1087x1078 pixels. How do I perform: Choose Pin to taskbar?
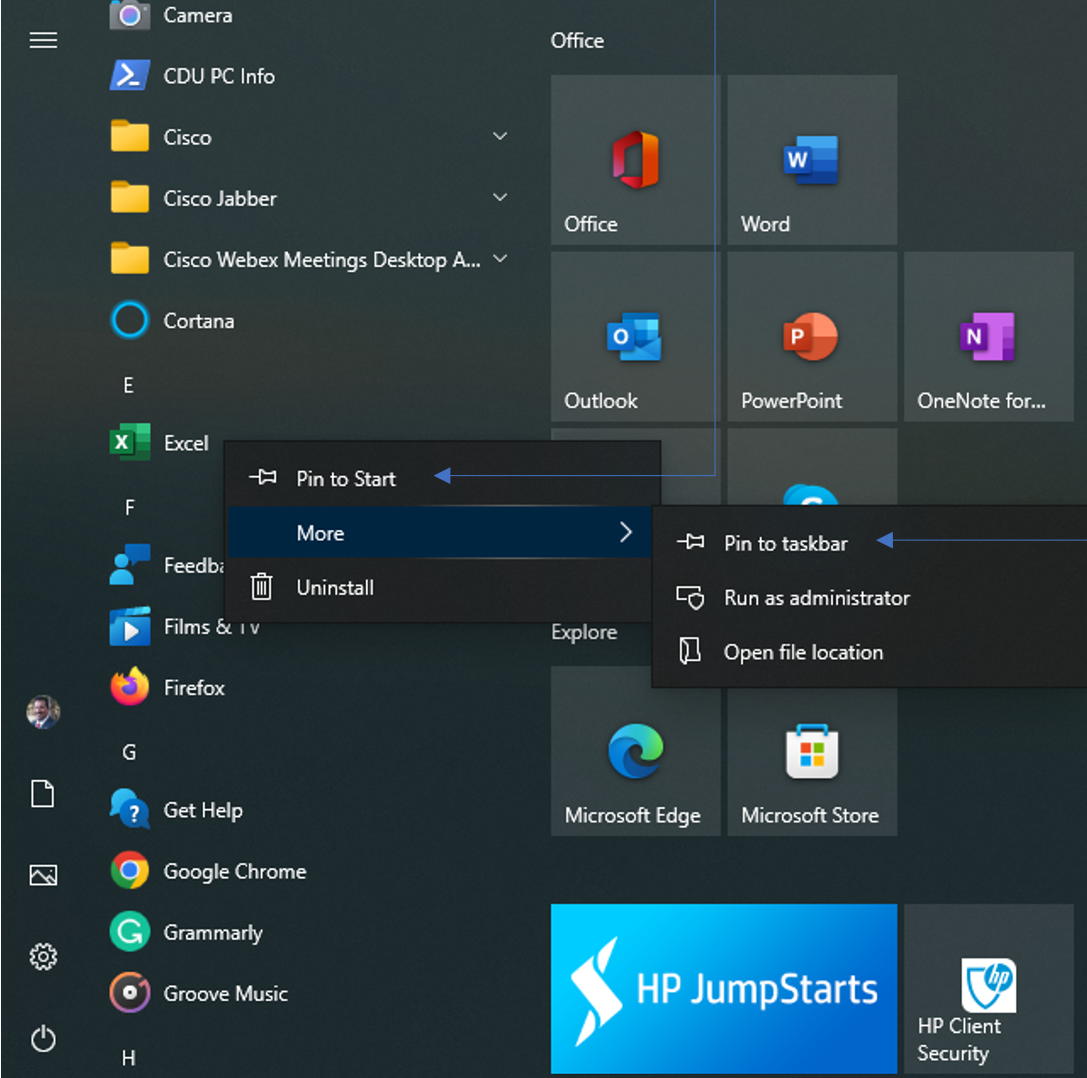[x=871, y=543]
